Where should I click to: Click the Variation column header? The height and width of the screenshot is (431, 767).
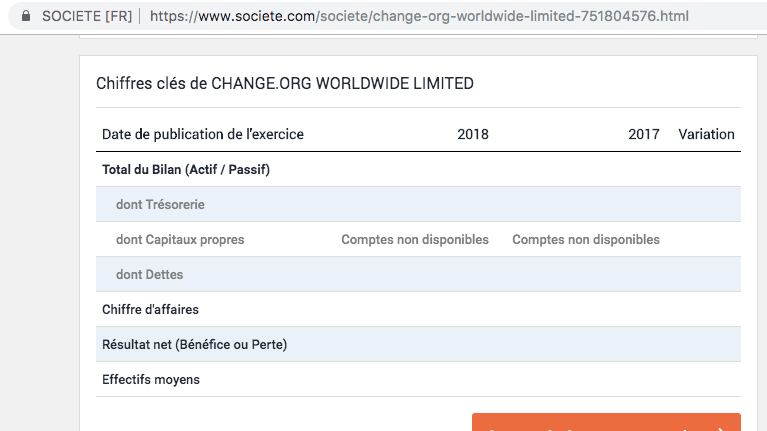tap(706, 134)
